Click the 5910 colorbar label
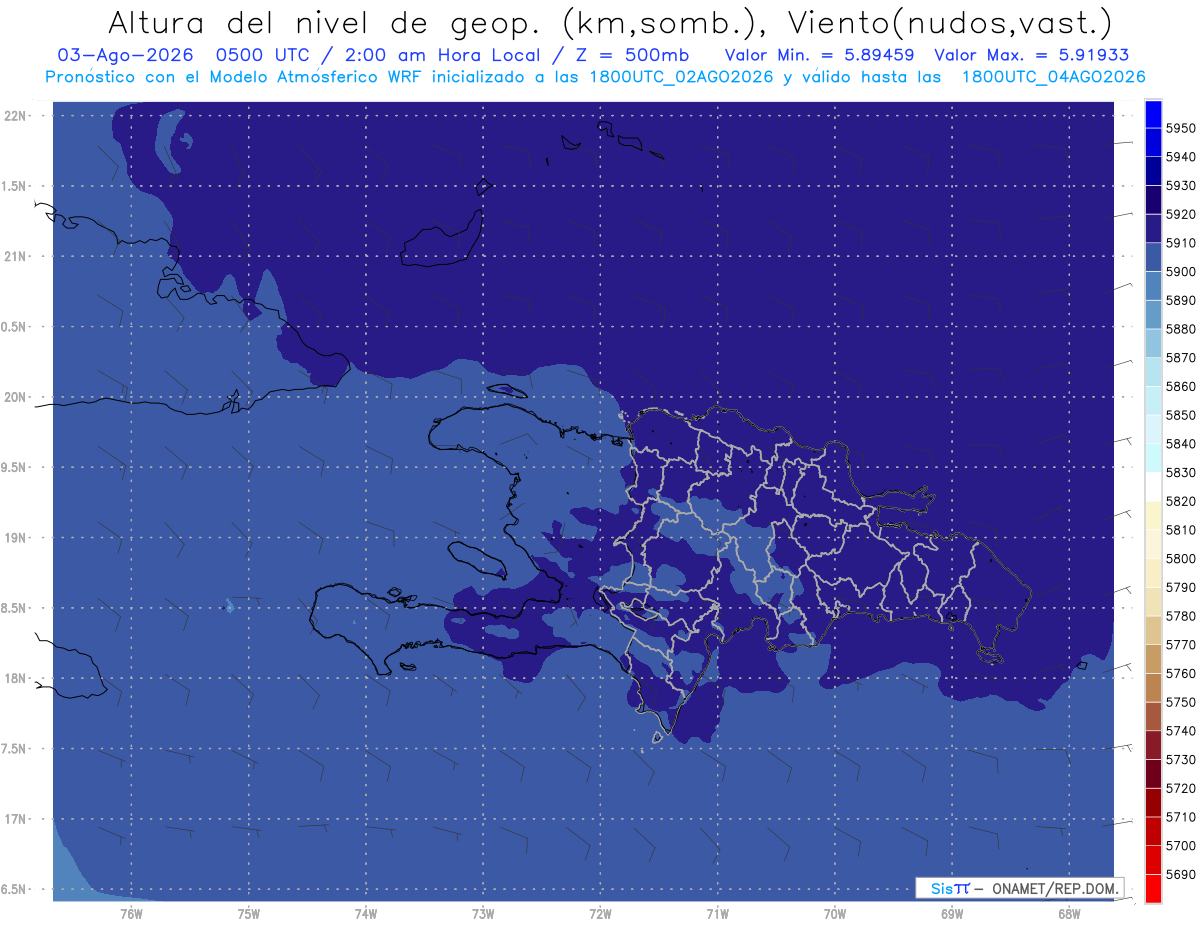Screen dimensions: 1200x927 1180,243
